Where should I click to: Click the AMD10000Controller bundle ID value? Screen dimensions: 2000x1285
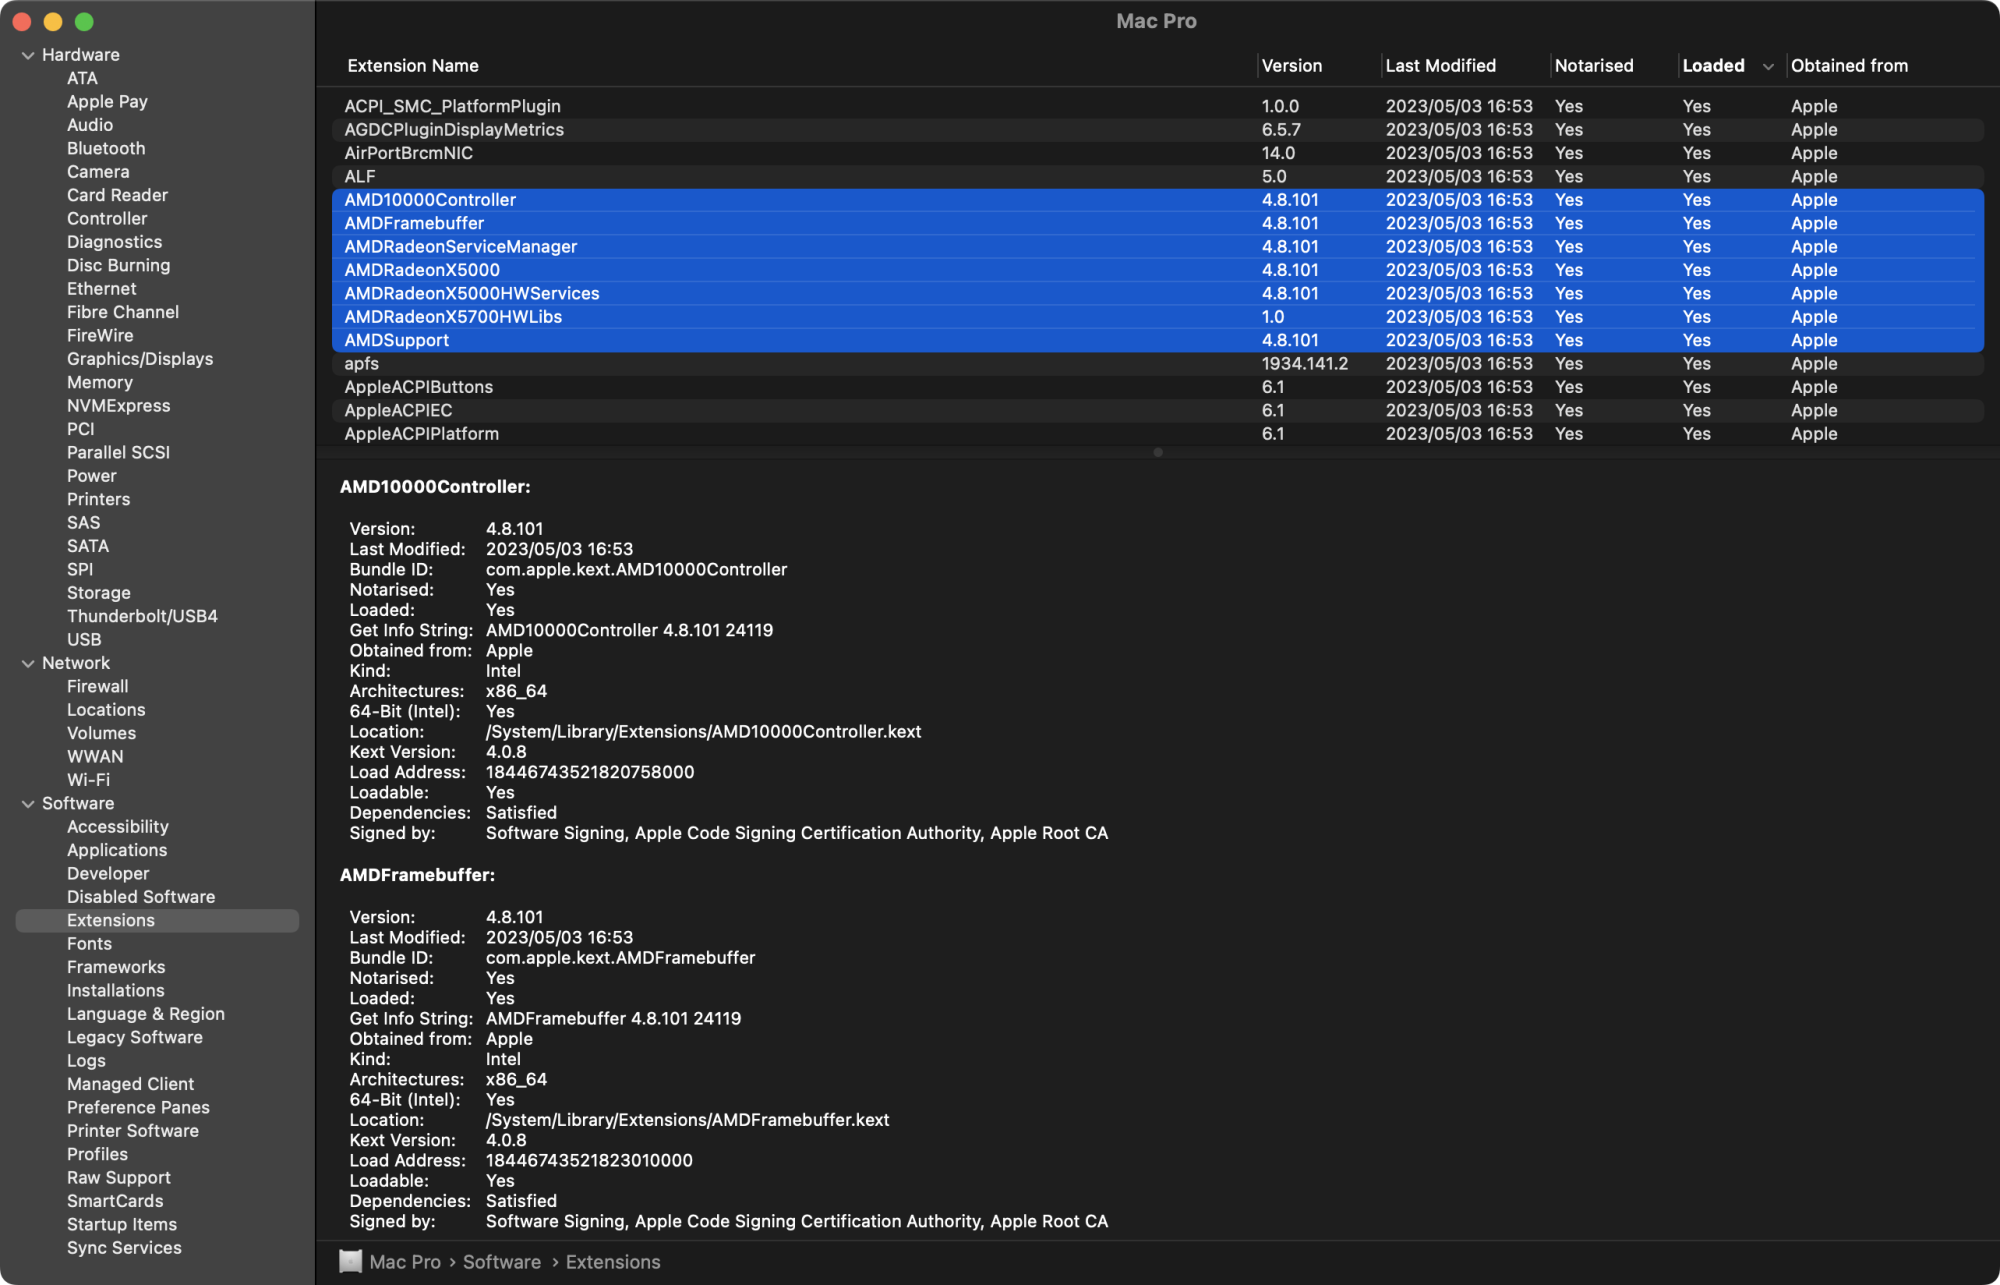(636, 570)
